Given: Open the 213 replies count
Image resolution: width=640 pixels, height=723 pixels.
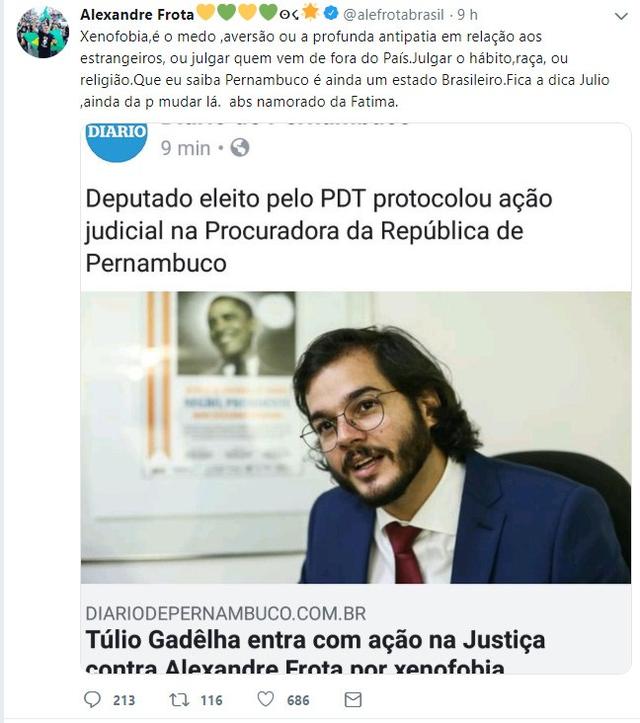Looking at the screenshot, I should point(124,700).
